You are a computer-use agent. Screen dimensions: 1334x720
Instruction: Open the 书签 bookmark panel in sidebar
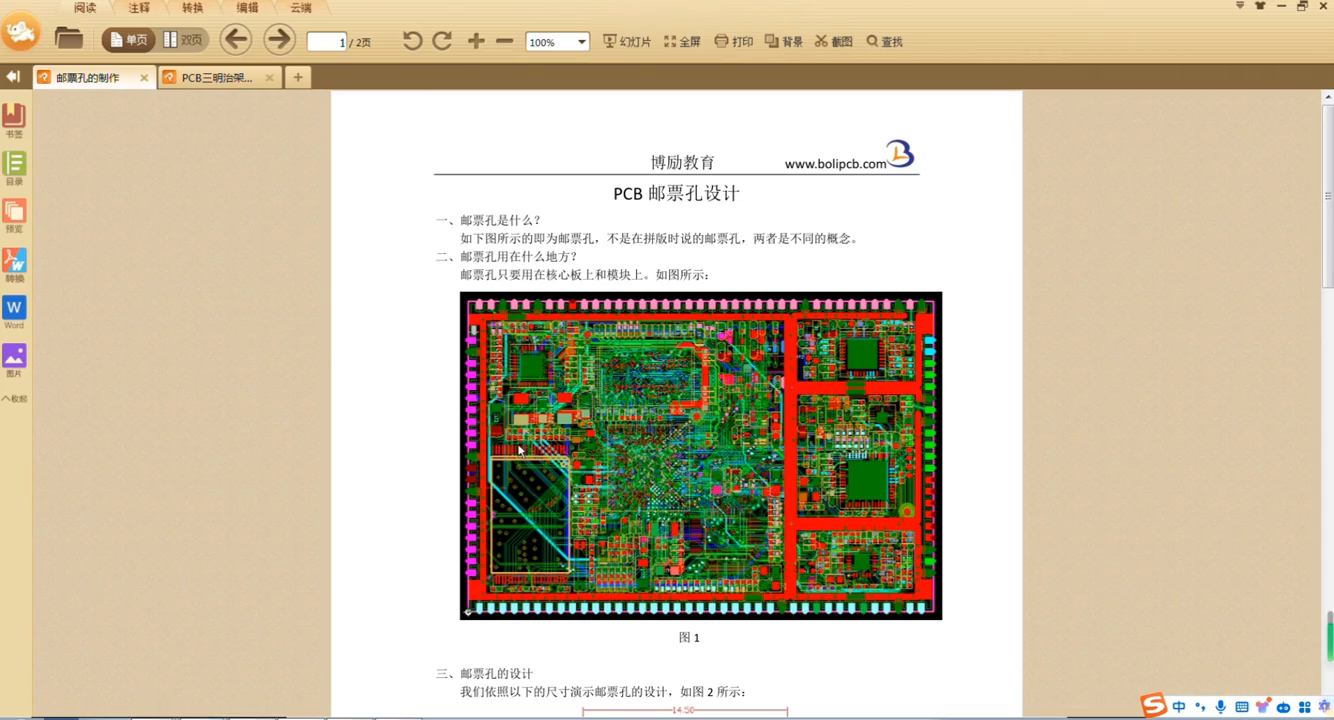point(14,119)
